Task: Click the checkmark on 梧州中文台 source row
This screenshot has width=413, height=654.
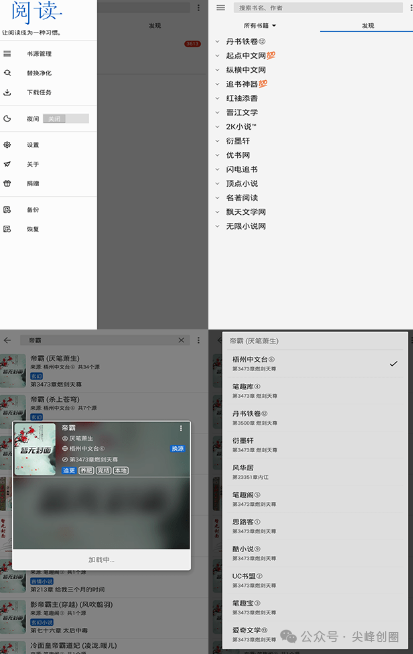Action: (x=393, y=364)
